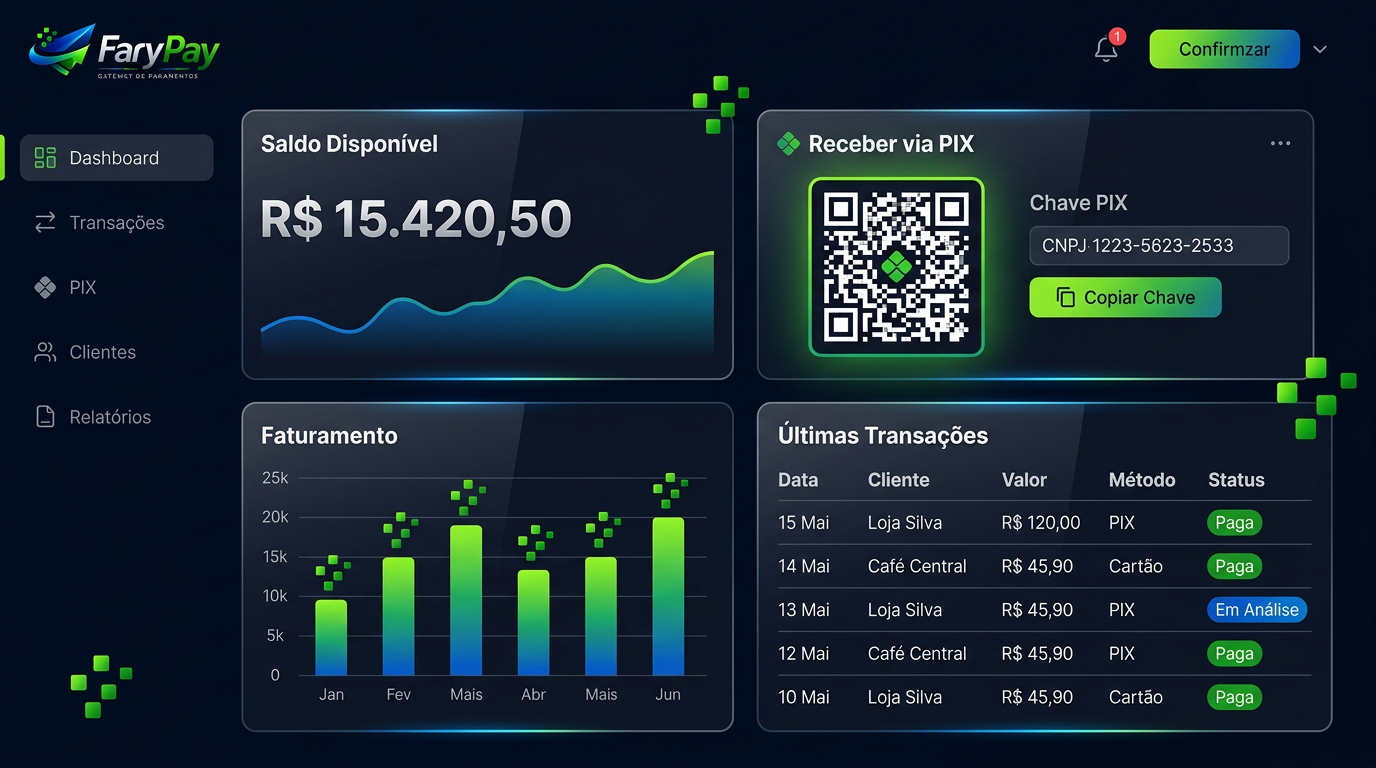Image resolution: width=1376 pixels, height=768 pixels.
Task: Select the Dashboard icon in the sidebar
Action: 44,157
